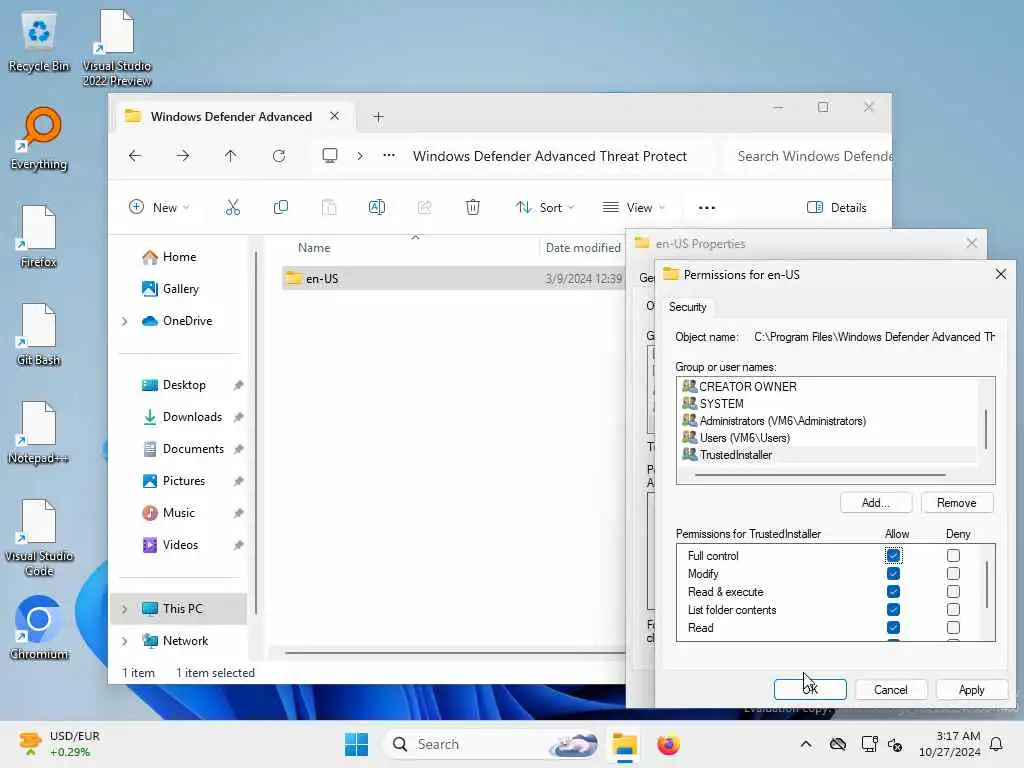Click the group list horizontal scrollbar
The width and height of the screenshot is (1024, 768).
point(820,475)
